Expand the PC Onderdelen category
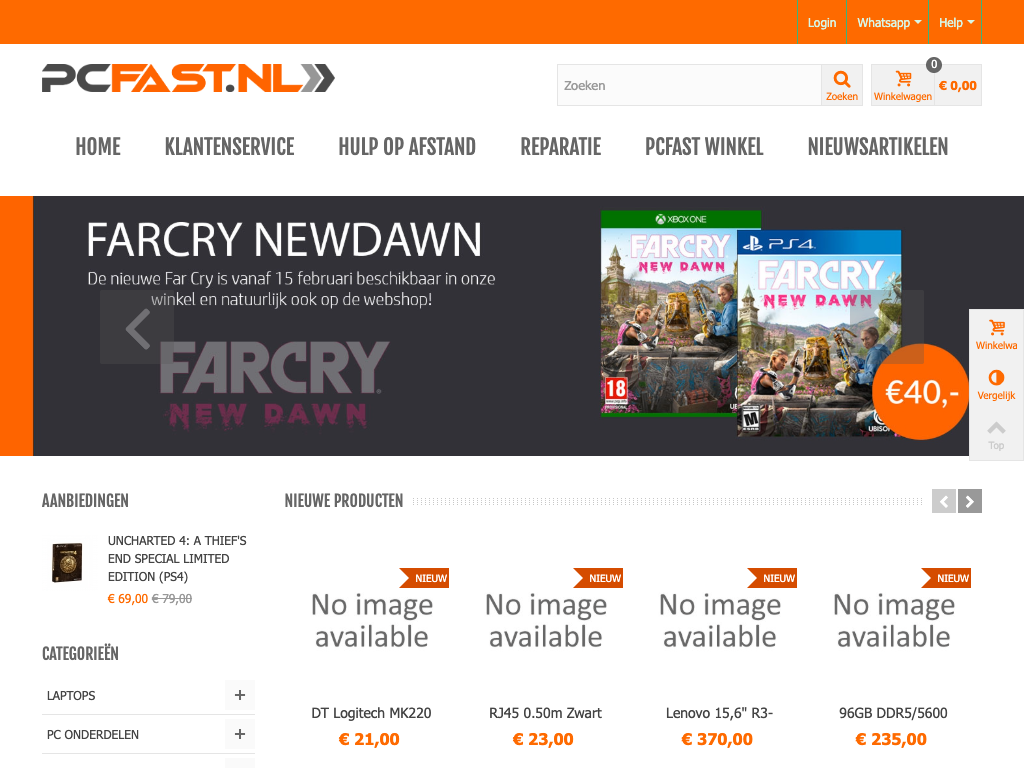 point(240,734)
